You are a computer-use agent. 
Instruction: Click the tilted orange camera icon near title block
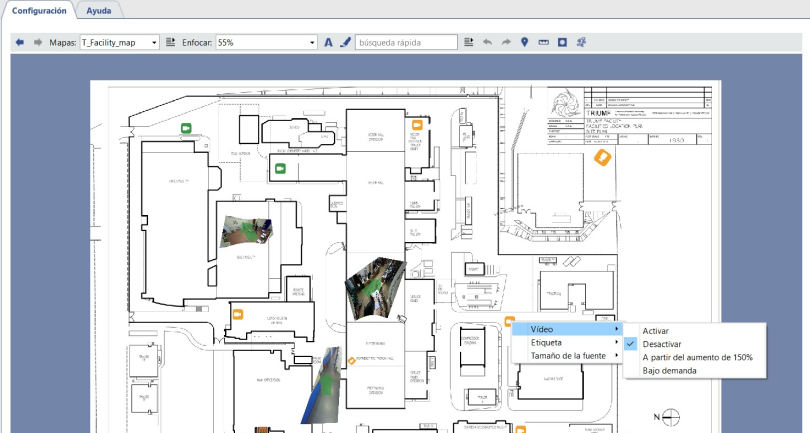coord(602,158)
